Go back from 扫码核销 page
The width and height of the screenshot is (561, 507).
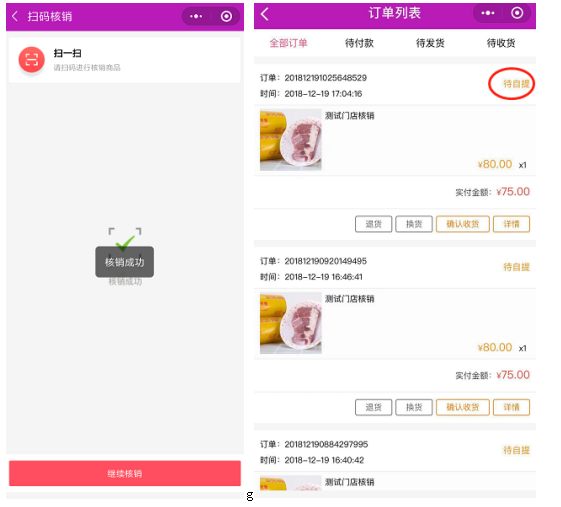15,16
